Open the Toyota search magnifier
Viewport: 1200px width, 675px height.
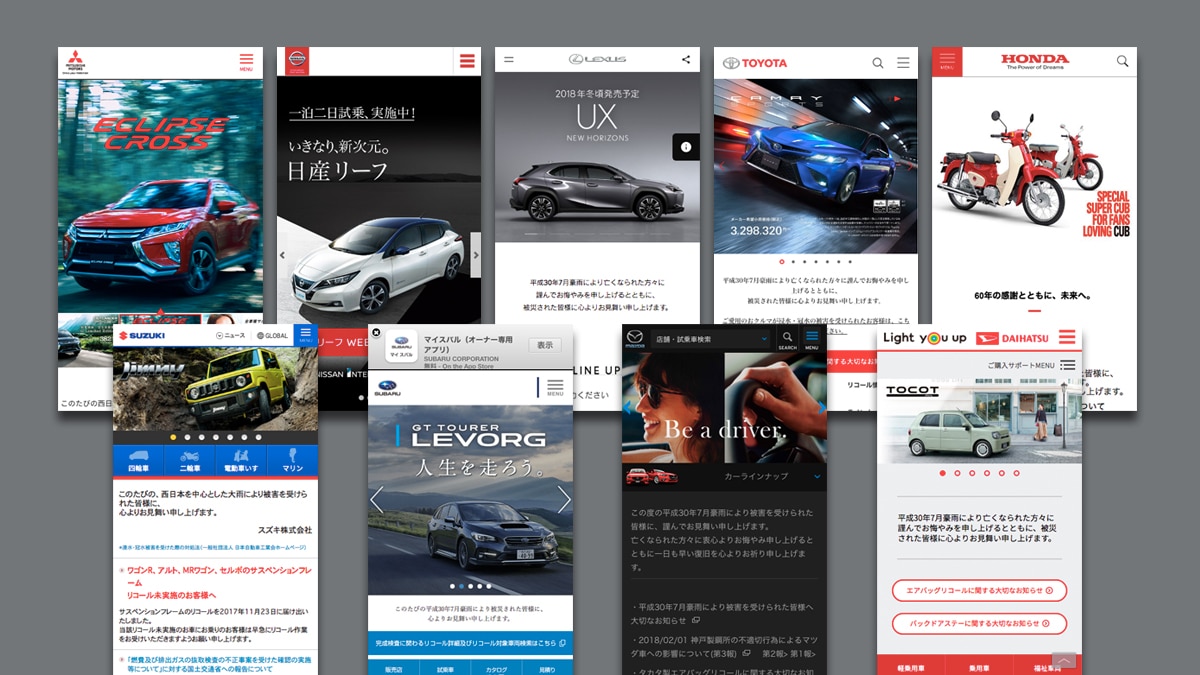tap(878, 63)
